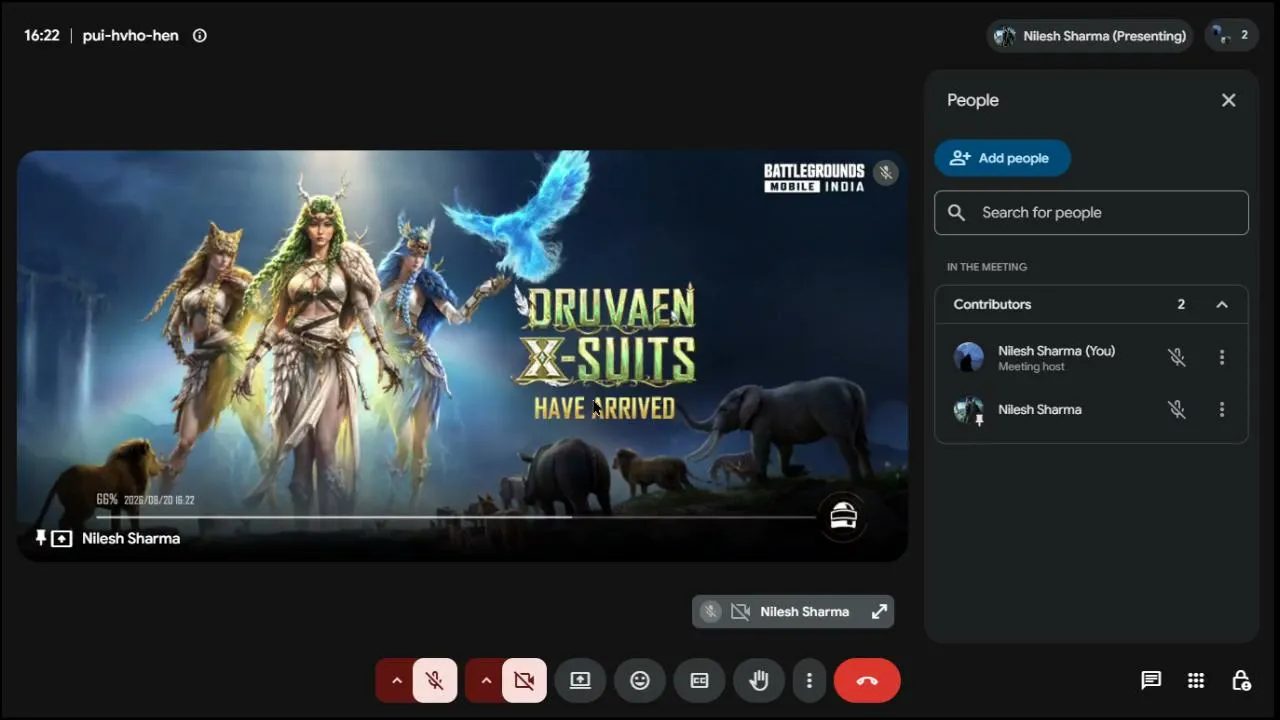Leave the call with red hang-up button
1280x720 pixels.
pyautogui.click(x=867, y=681)
